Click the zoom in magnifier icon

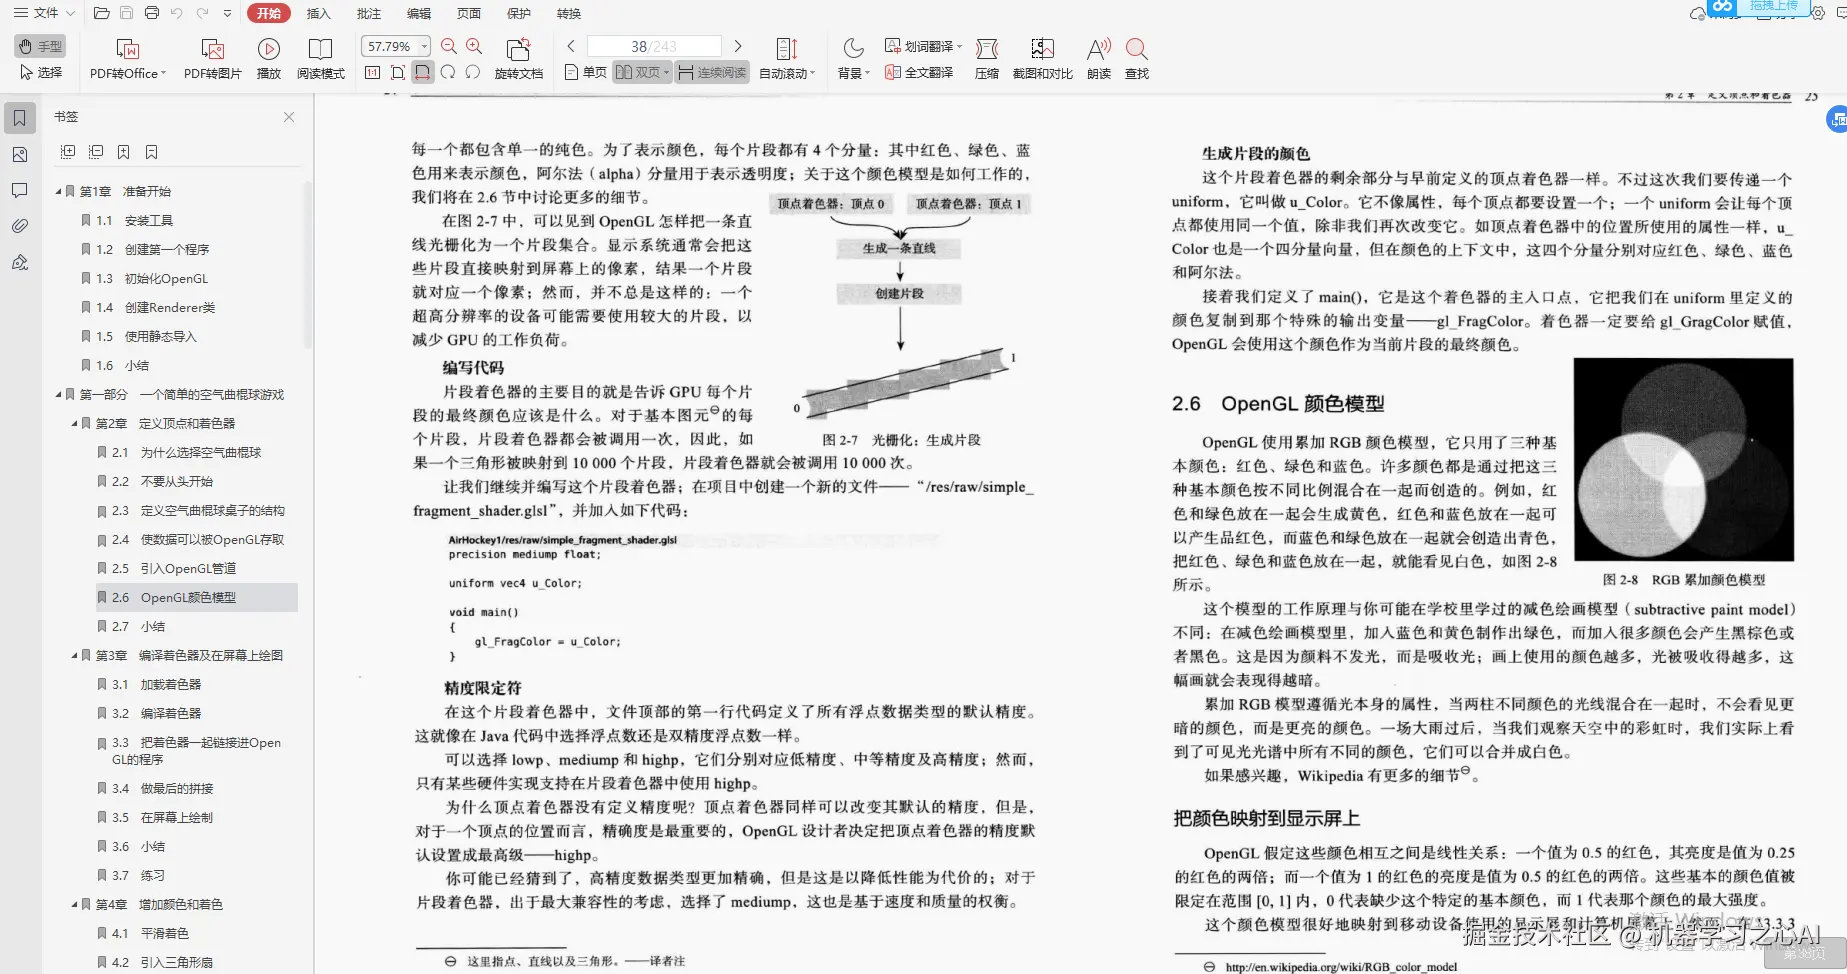click(x=474, y=46)
